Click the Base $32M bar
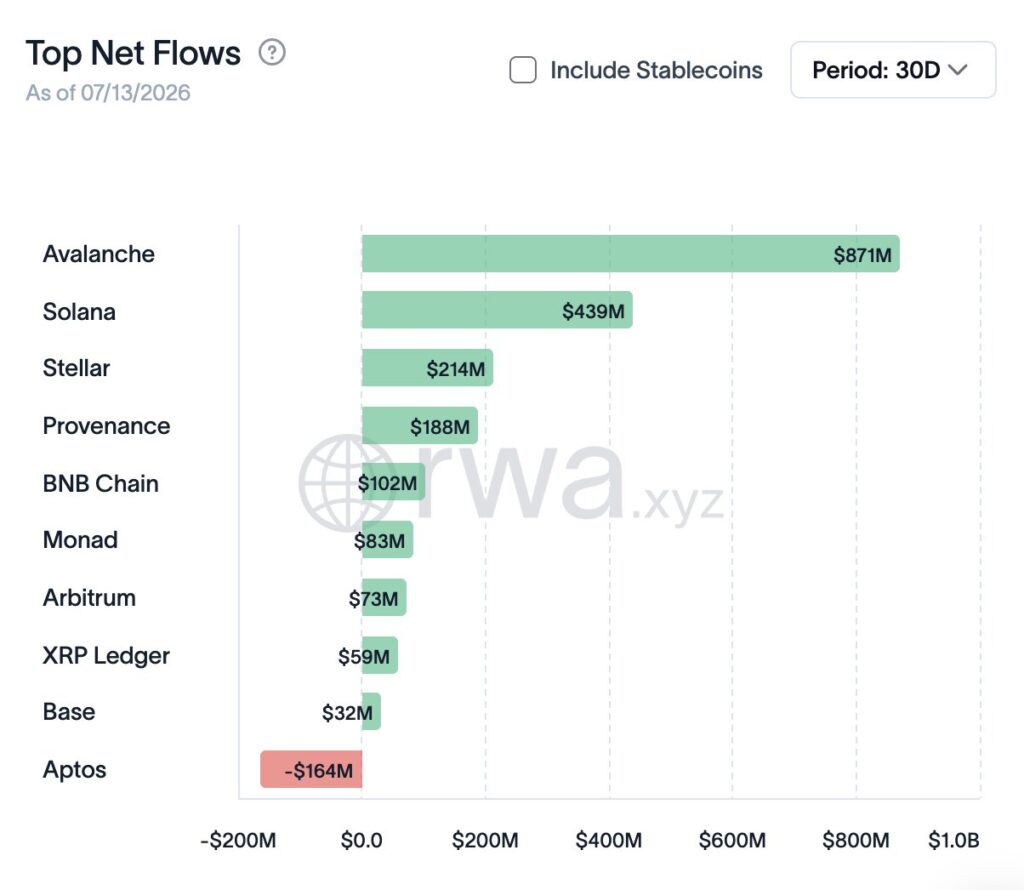The image size is (1024, 890). coord(371,711)
